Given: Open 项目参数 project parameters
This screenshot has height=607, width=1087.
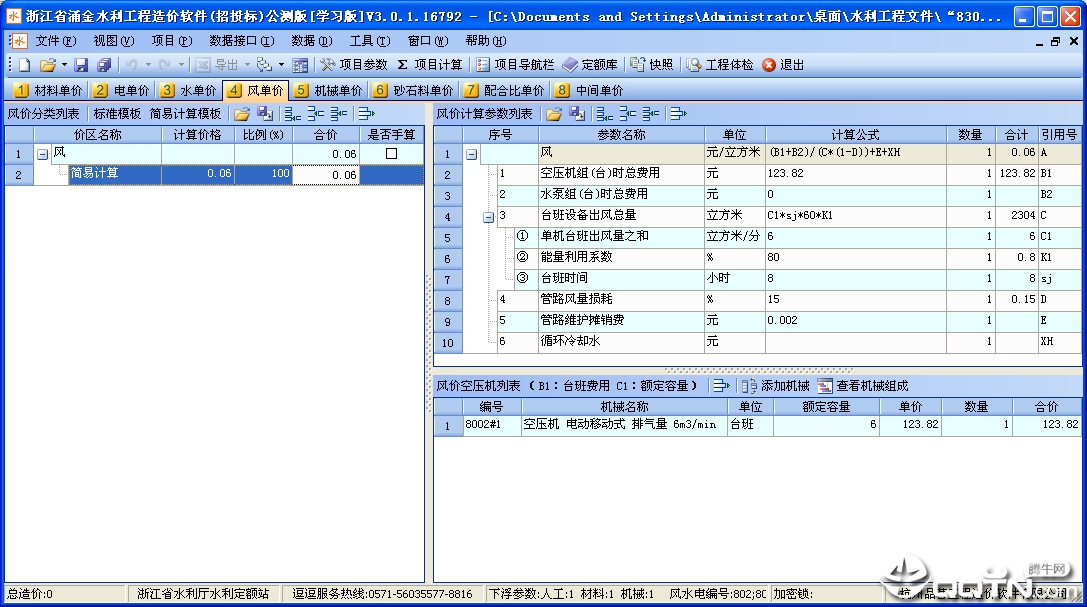Looking at the screenshot, I should [354, 65].
